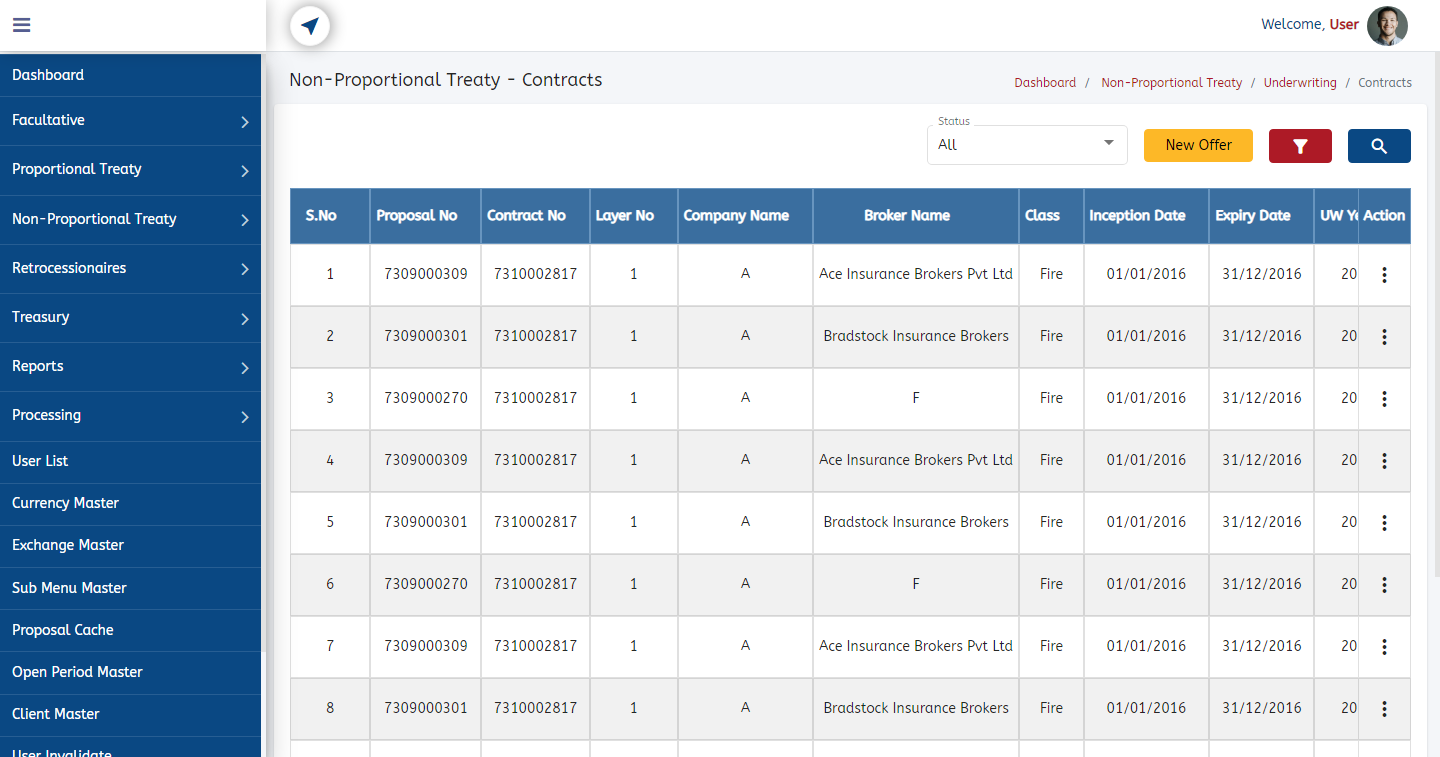
Task: Expand the Non-Proportional Treaty sidebar chevron
Action: 245,220
